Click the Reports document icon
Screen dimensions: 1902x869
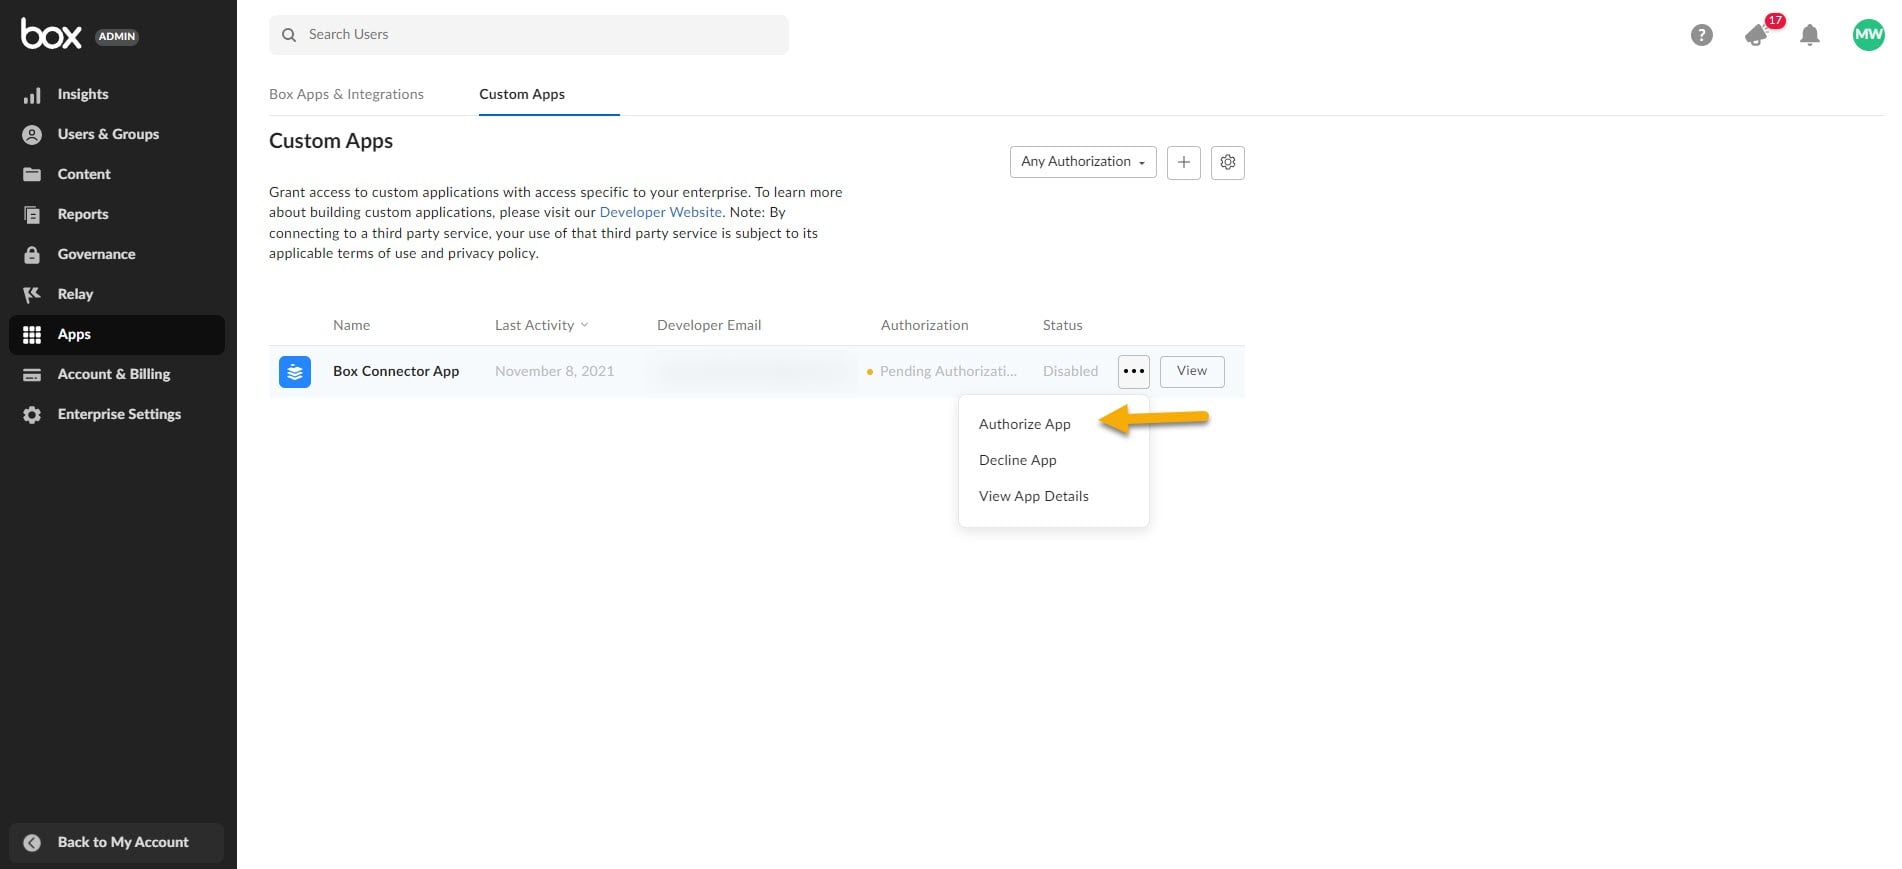coord(32,214)
